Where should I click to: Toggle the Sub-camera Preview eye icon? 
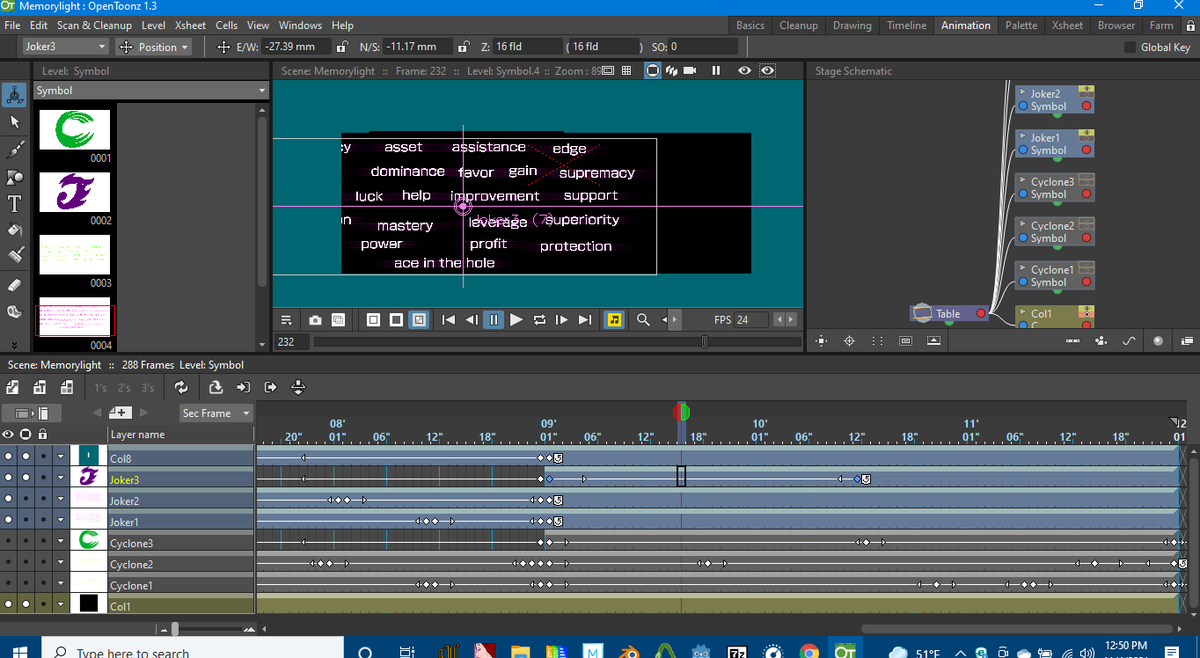click(x=768, y=71)
